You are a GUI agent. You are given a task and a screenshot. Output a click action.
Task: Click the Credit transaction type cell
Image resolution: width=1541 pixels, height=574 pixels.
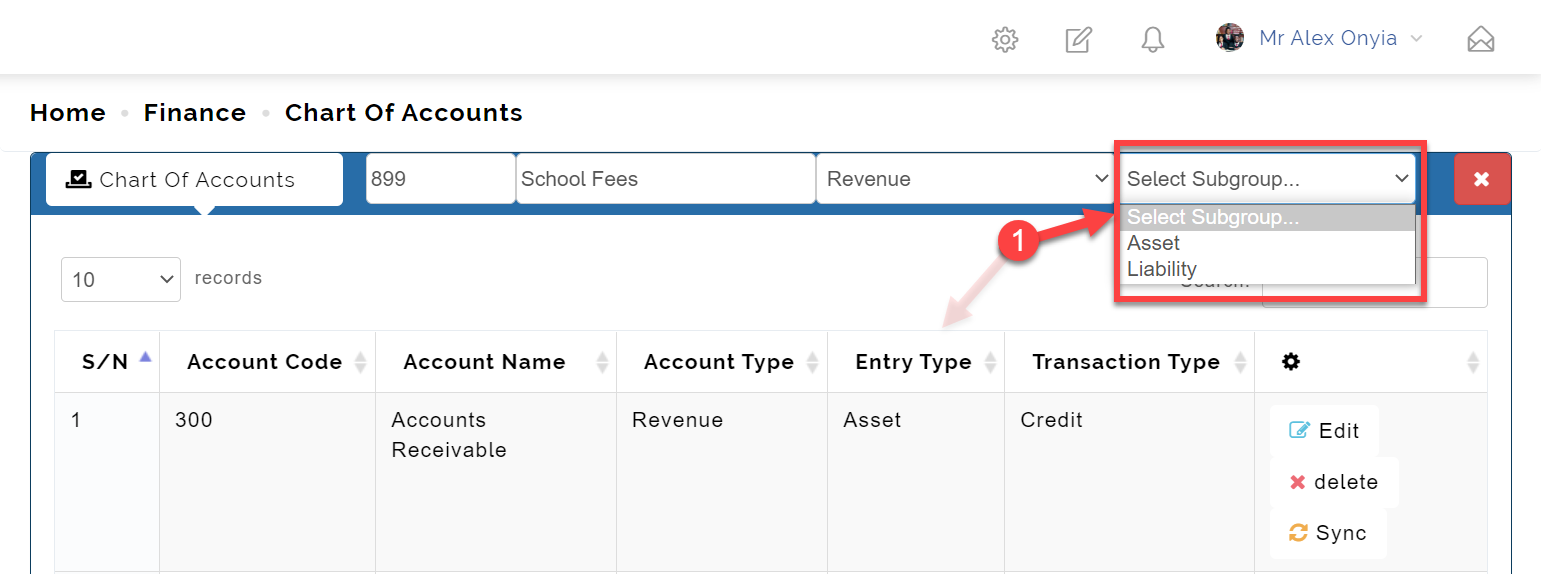[1129, 482]
